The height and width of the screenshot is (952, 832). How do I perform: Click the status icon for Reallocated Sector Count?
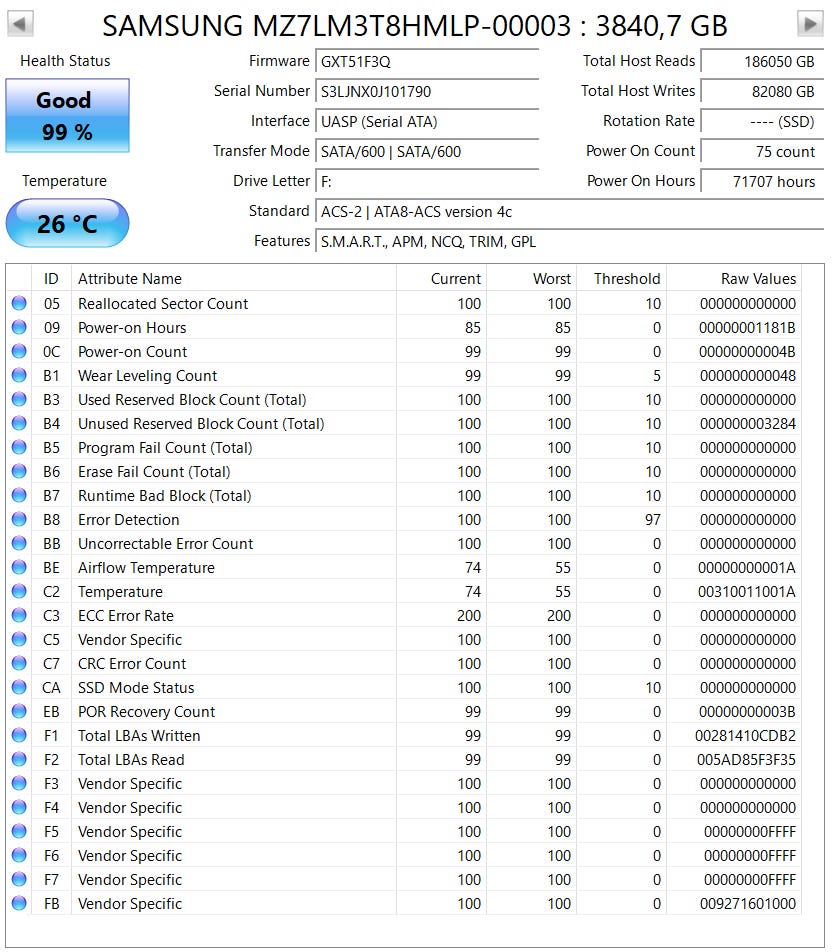[x=18, y=304]
